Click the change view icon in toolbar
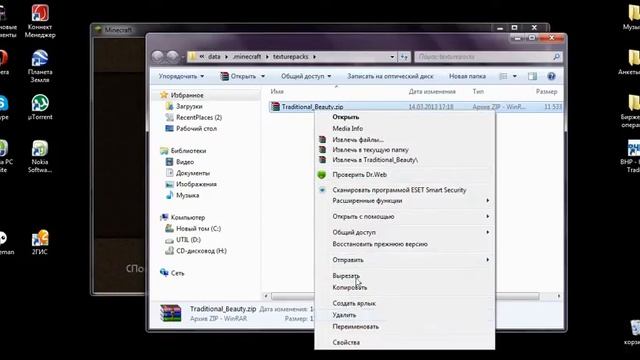 (503, 76)
